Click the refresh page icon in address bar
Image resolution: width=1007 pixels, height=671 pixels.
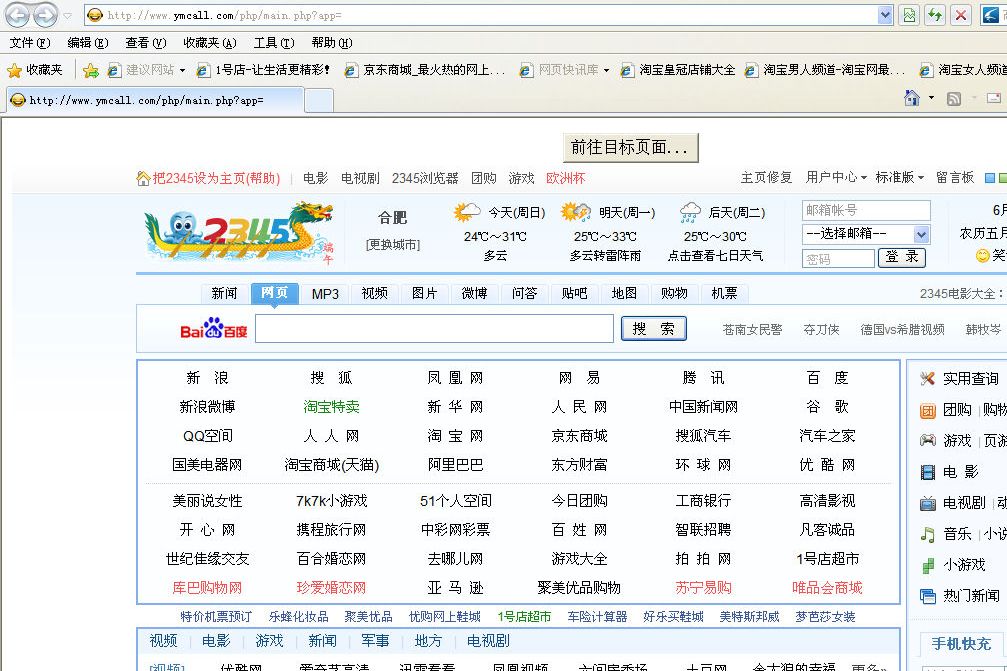(935, 15)
